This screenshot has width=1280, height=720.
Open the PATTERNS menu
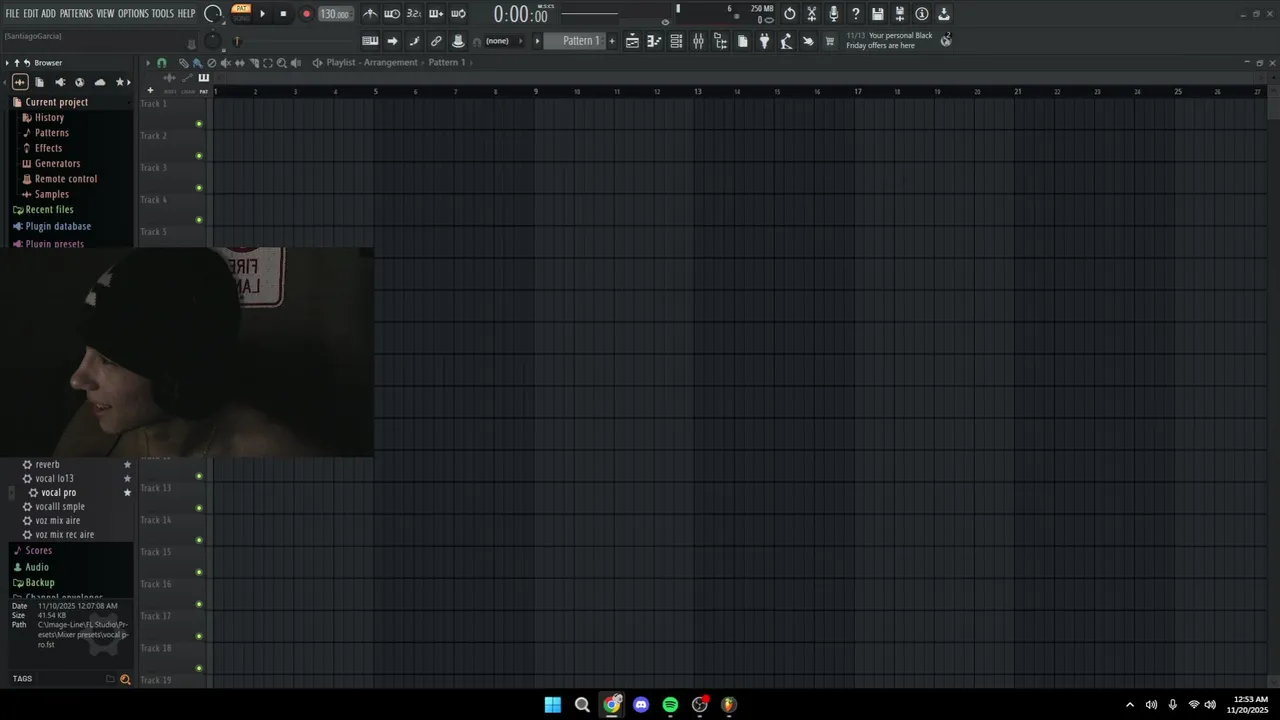click(x=76, y=14)
